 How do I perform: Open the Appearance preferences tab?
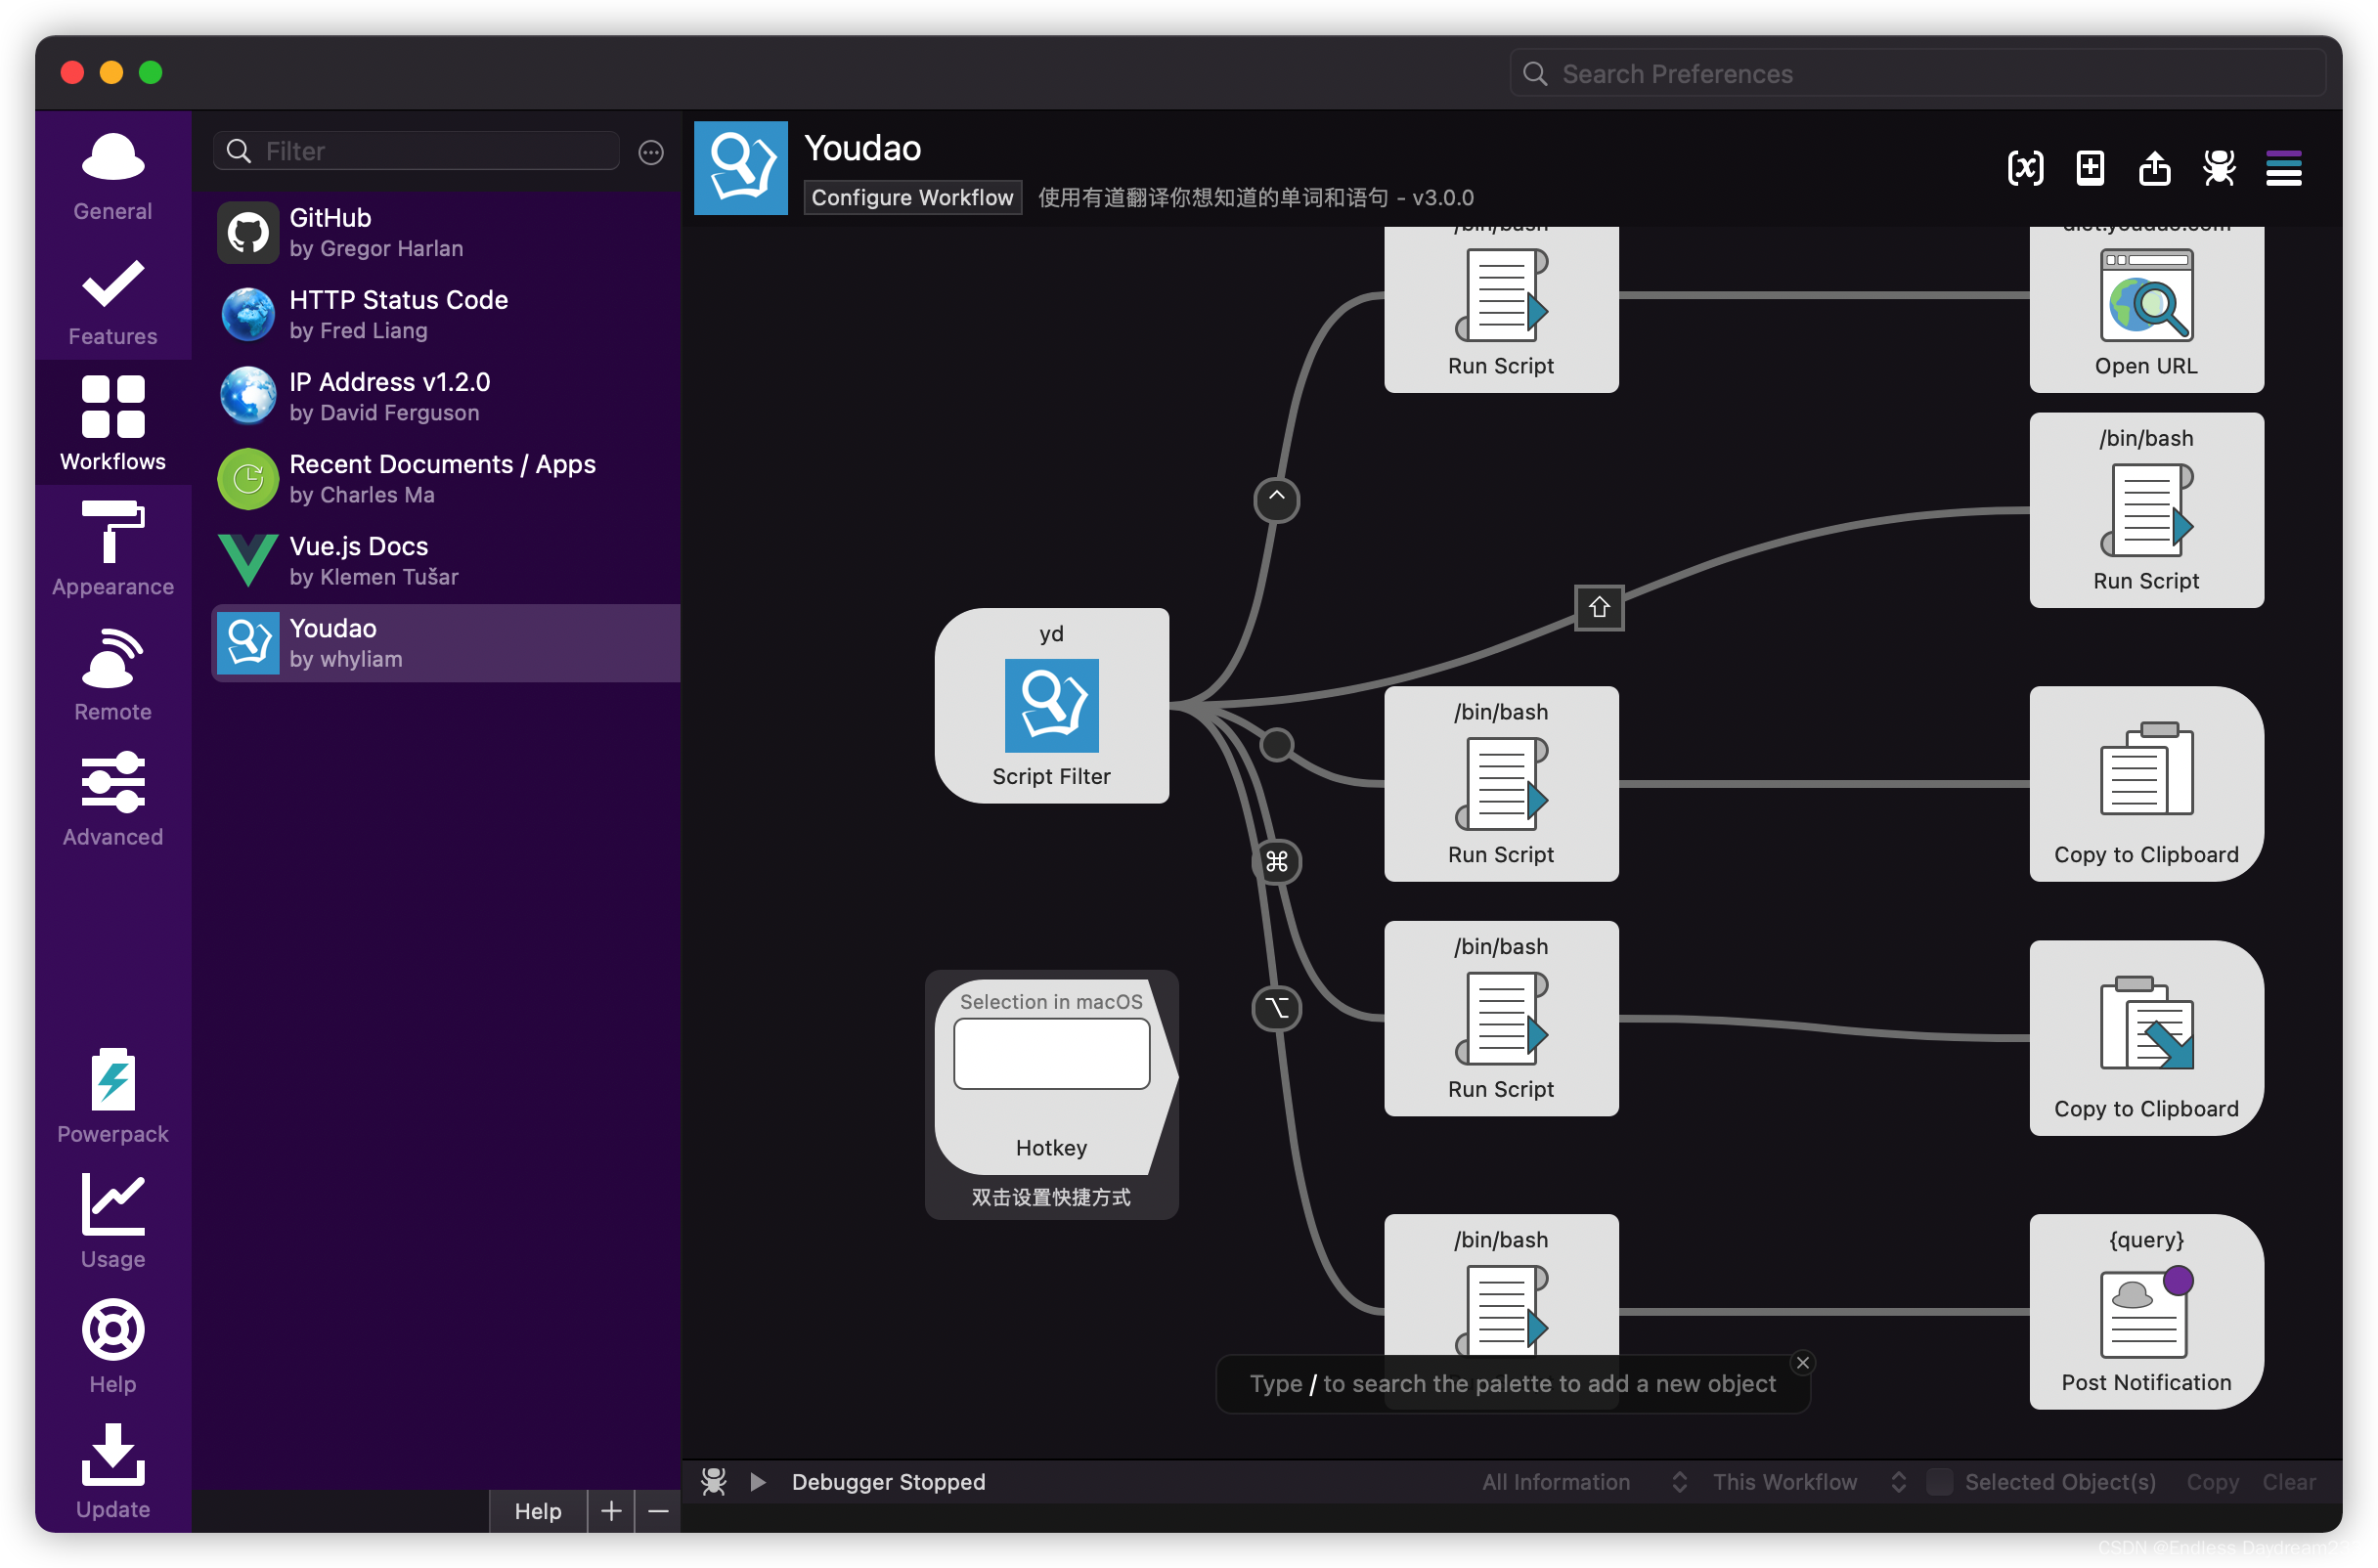[113, 550]
